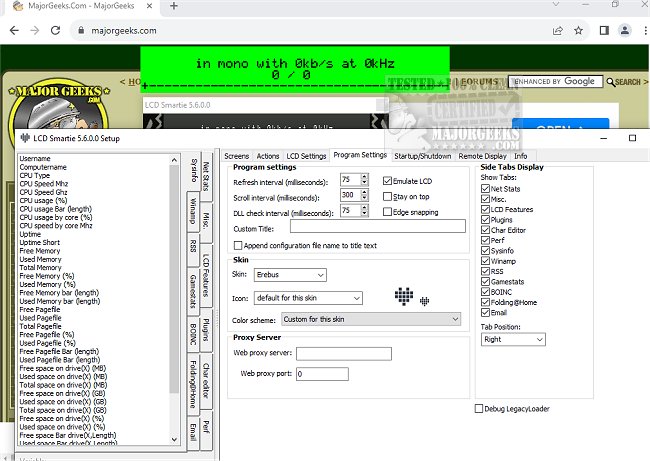Check Append configuration file name to title

238,245
